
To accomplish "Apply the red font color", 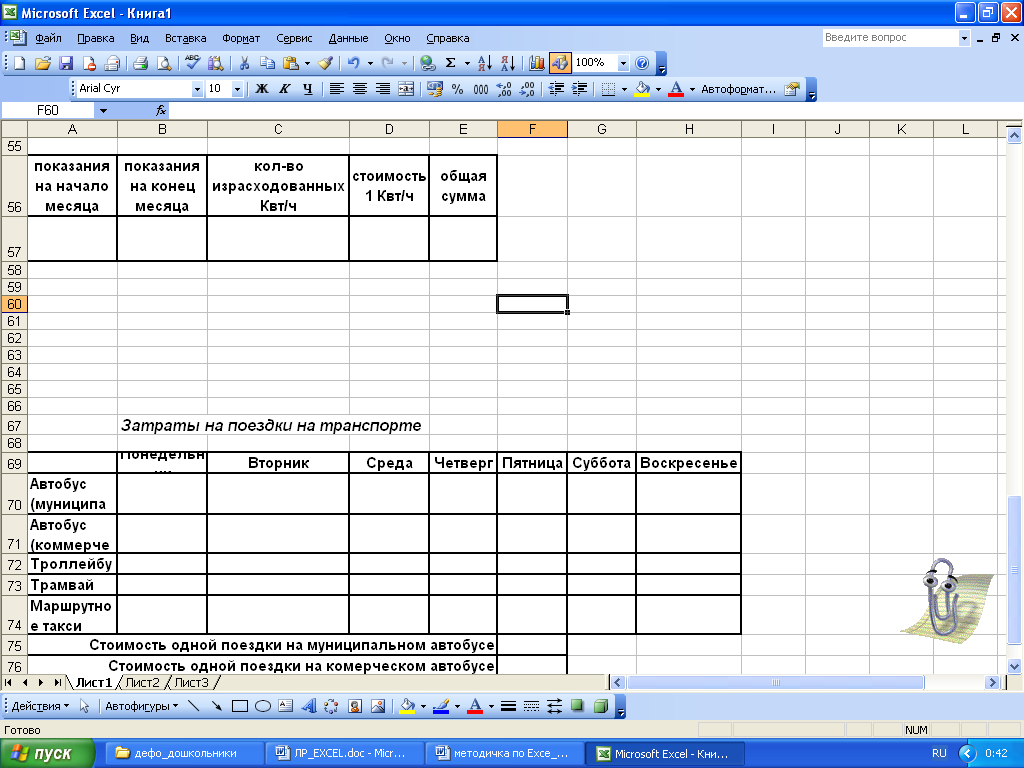I will 676,89.
